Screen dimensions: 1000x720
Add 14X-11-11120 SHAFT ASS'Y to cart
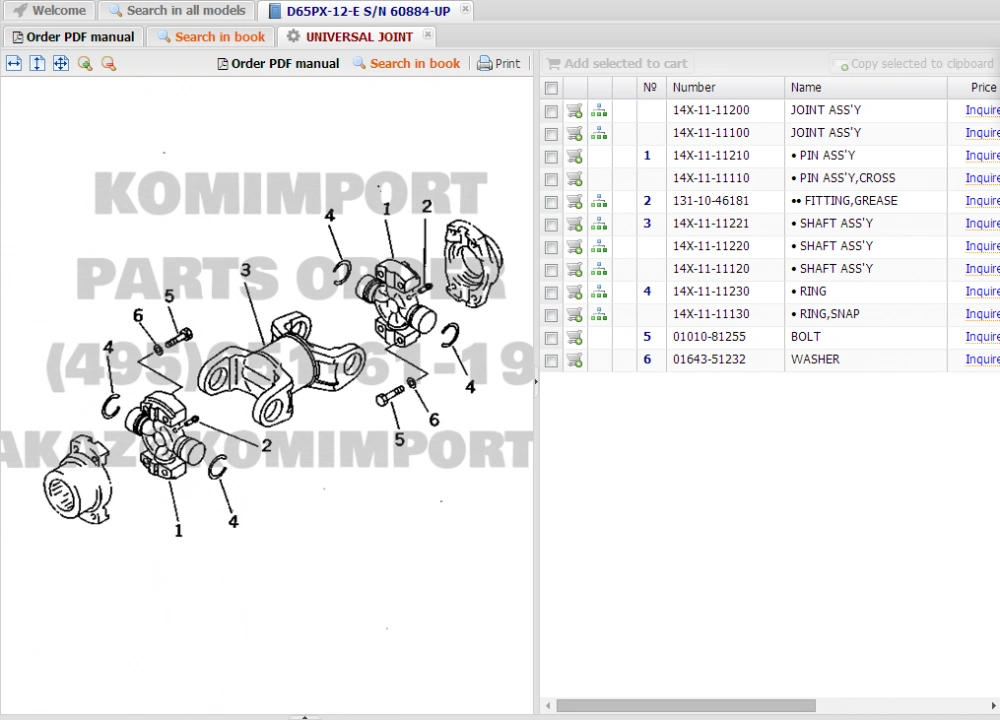coord(575,269)
